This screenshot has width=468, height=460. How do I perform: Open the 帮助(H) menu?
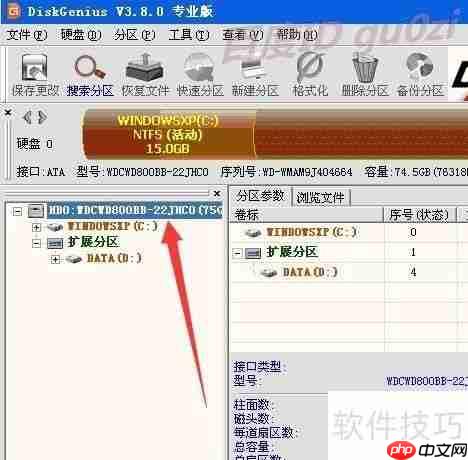coord(297,34)
